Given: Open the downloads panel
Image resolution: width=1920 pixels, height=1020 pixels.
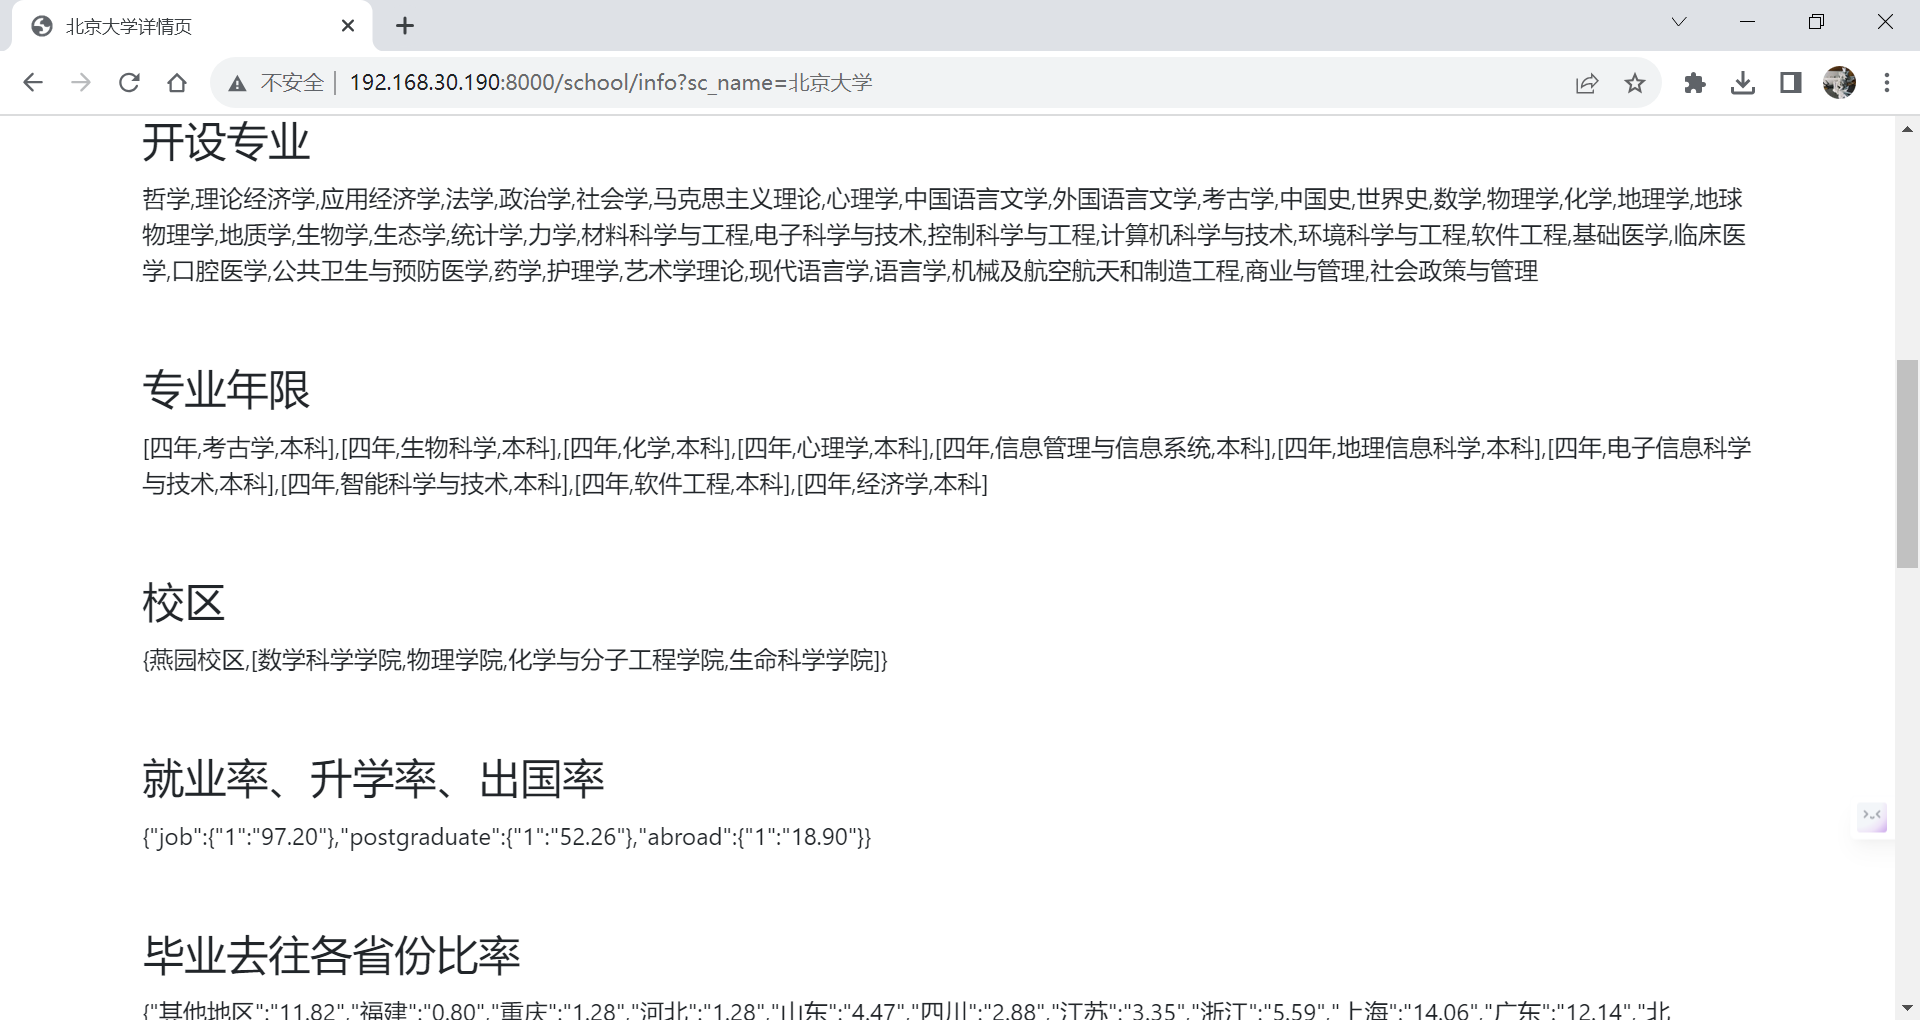Looking at the screenshot, I should 1743,83.
